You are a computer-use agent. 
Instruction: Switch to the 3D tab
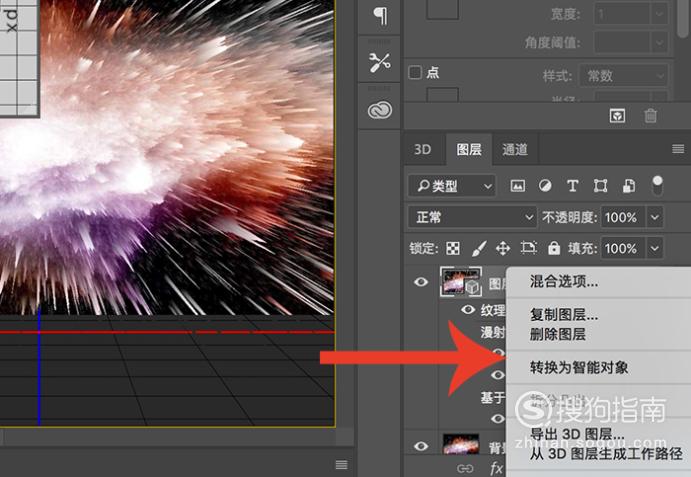pos(422,149)
